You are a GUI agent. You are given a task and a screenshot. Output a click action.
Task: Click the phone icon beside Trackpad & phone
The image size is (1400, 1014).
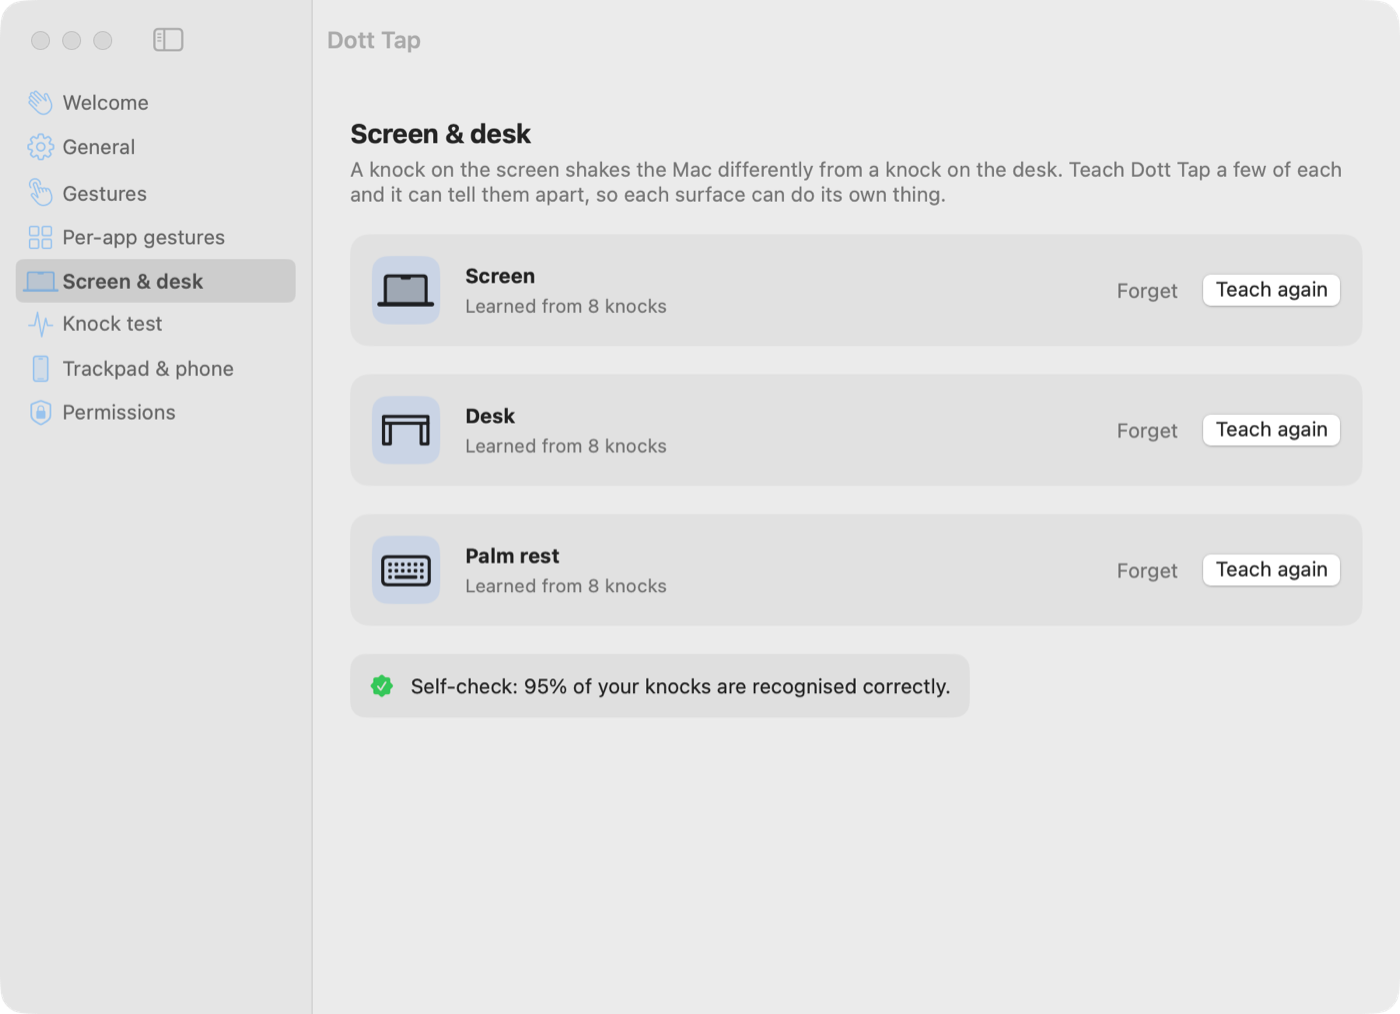click(x=40, y=368)
